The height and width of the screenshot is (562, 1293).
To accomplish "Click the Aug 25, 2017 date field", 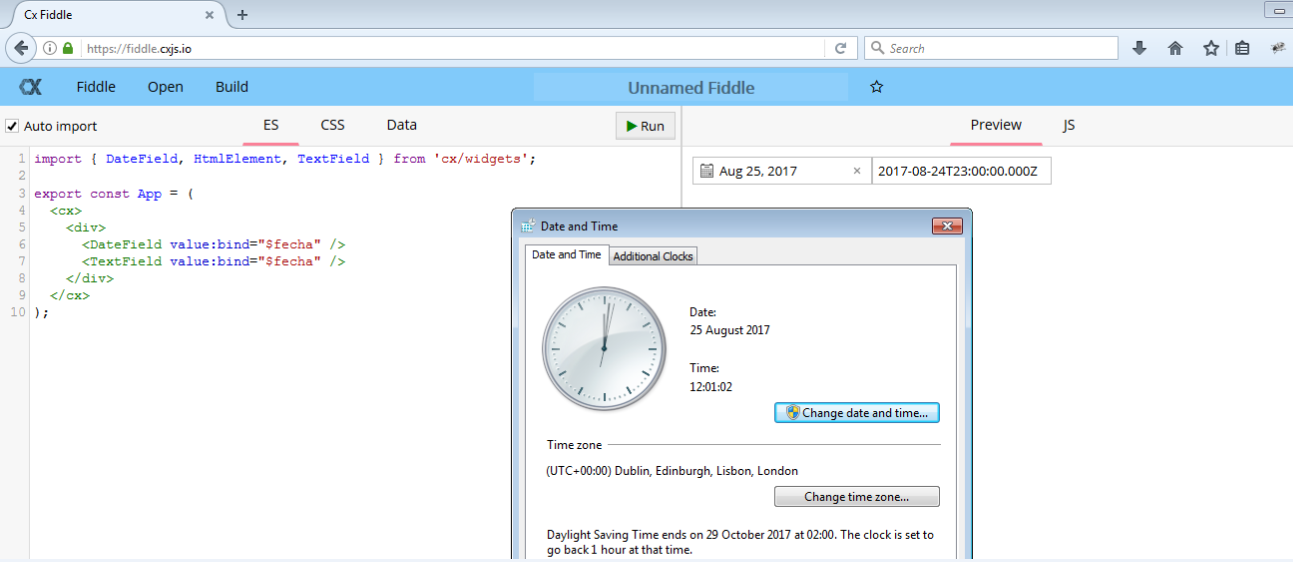I will [x=782, y=171].
